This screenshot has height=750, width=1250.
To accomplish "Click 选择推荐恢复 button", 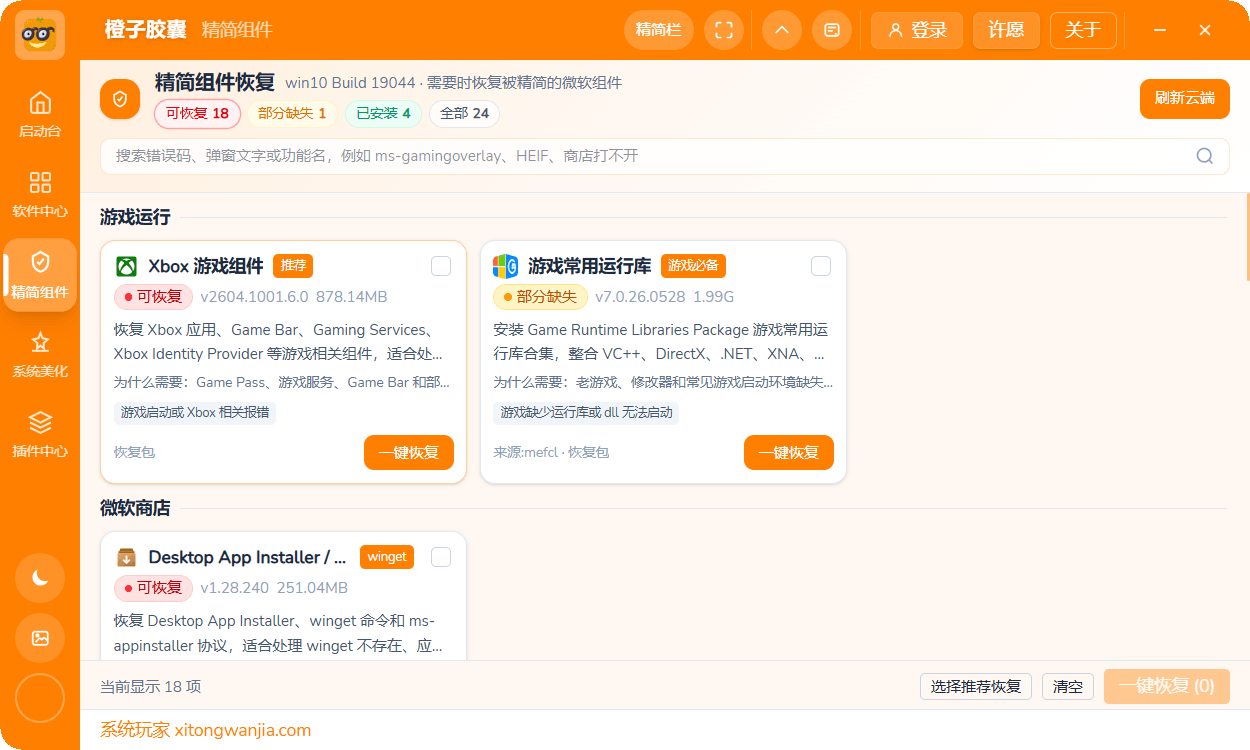I will (976, 687).
